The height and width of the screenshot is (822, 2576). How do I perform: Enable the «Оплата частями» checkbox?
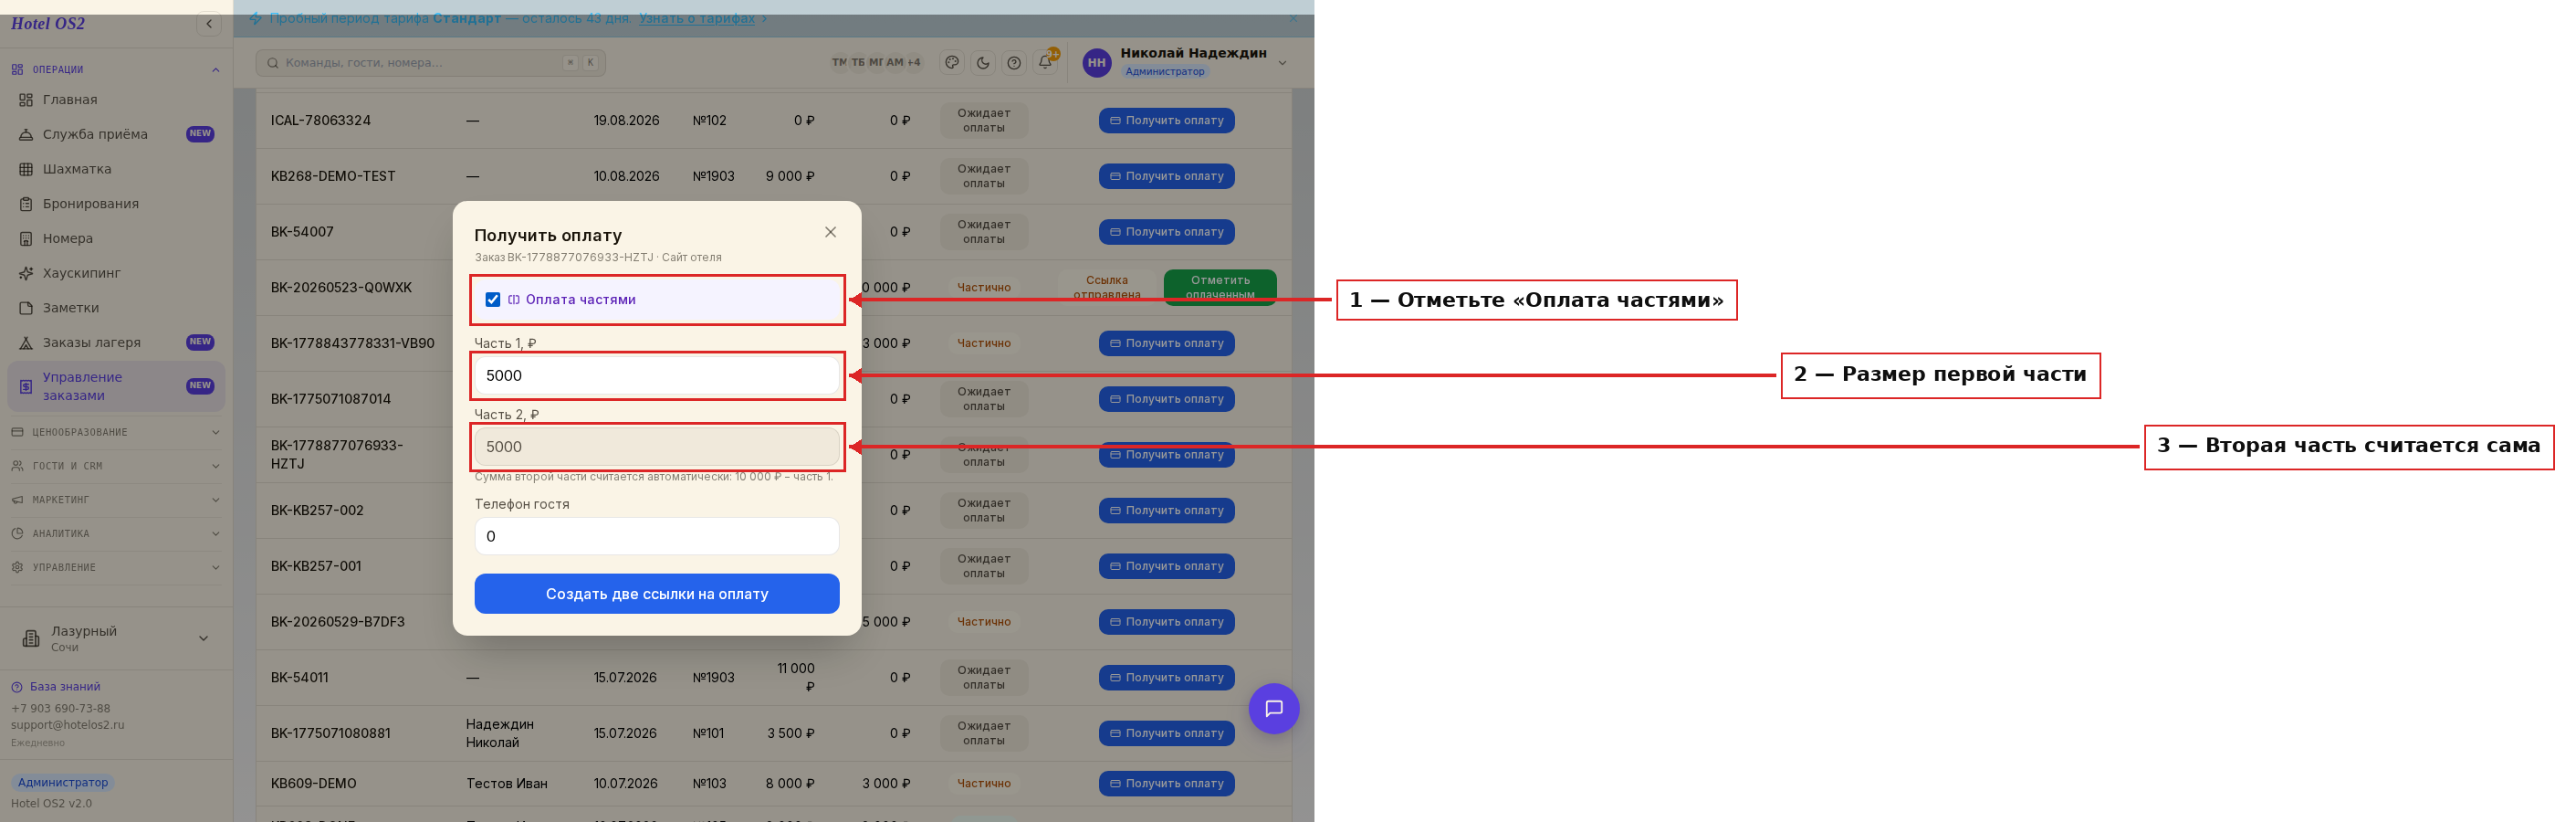point(492,299)
